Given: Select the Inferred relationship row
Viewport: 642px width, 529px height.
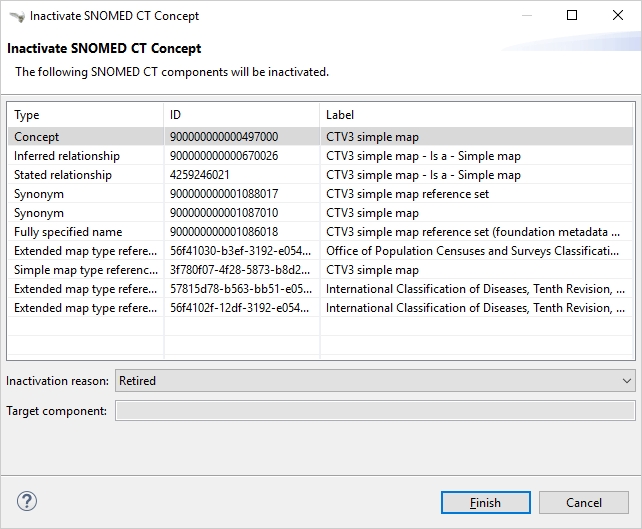Looking at the screenshot, I should [x=84, y=156].
